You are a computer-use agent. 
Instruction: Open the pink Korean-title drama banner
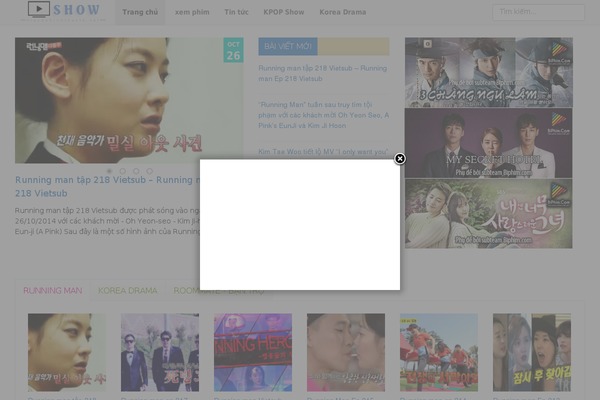point(489,214)
